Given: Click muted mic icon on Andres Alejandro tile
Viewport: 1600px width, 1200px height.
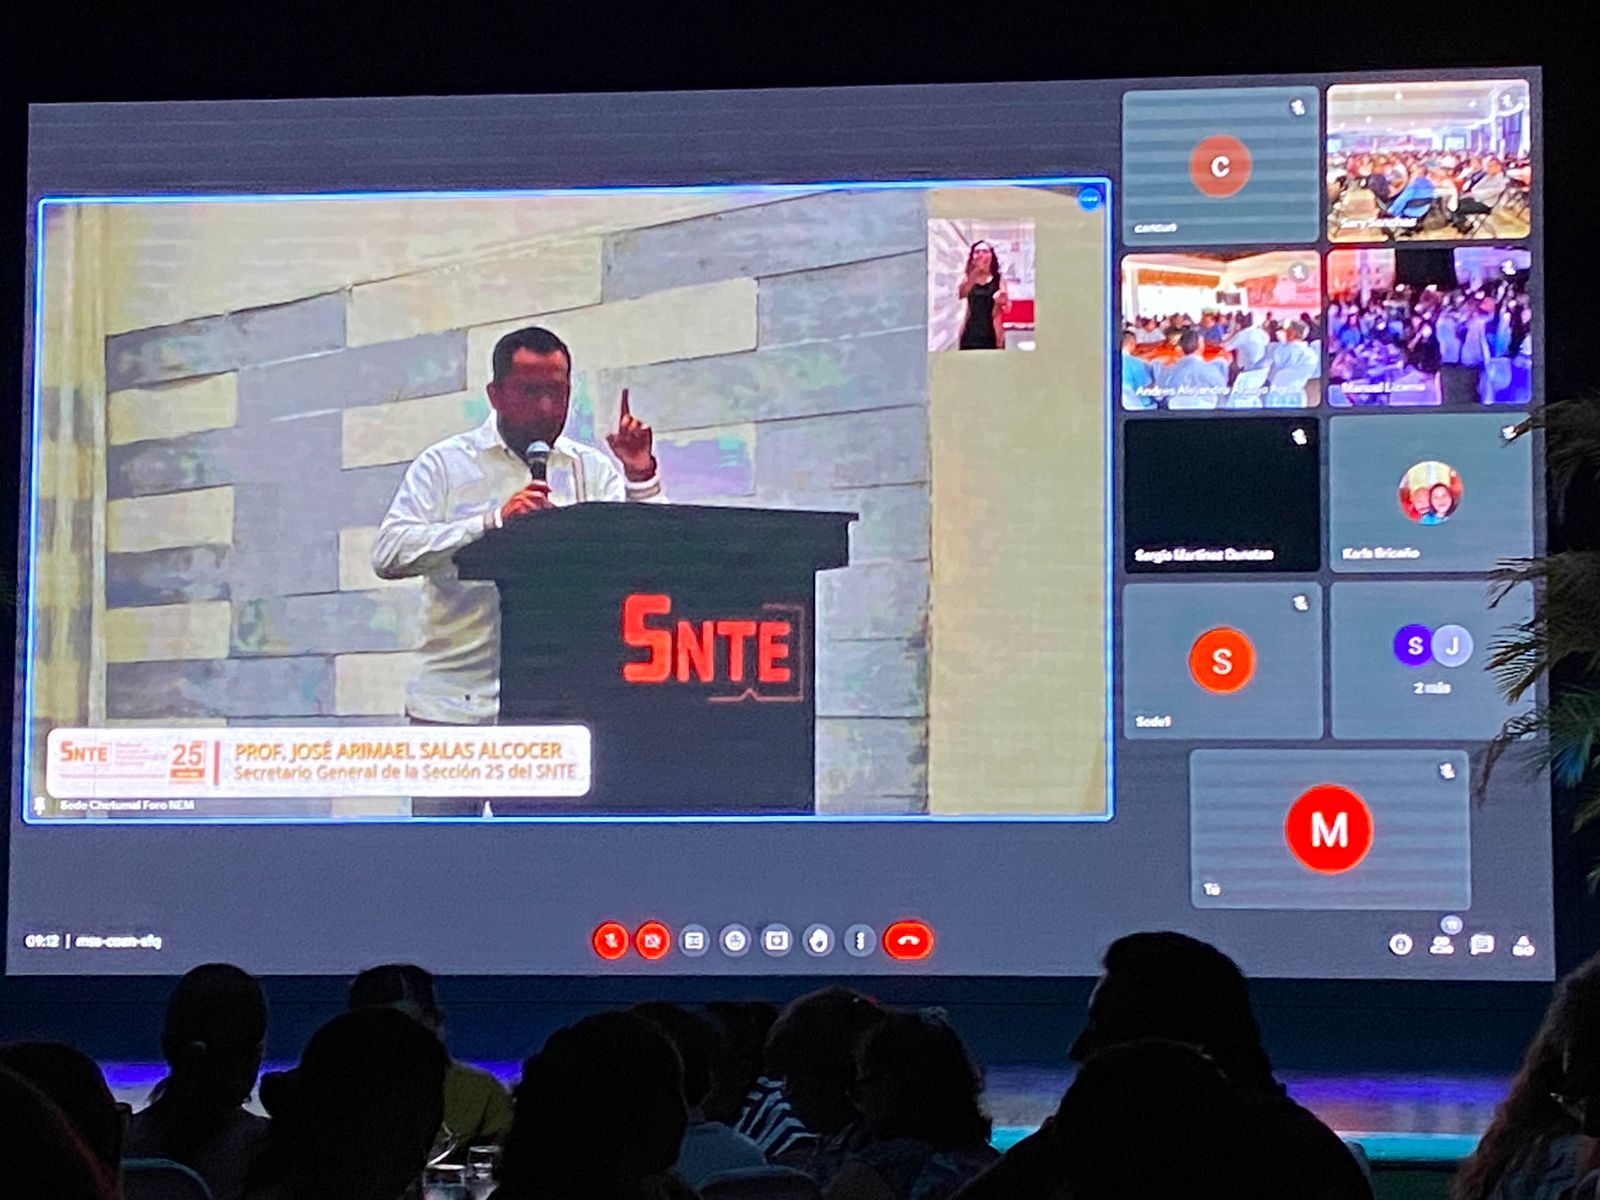Looking at the screenshot, I should (1298, 271).
